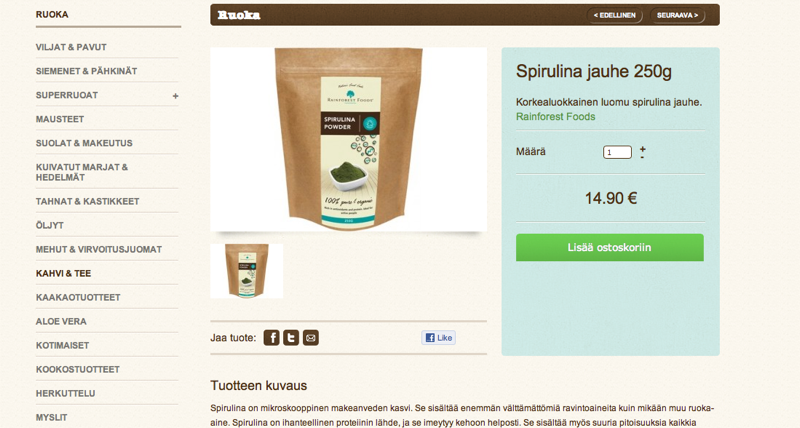Viewport: 800px width, 428px height.
Task: Expand the Superruoat category plus icon
Action: (x=176, y=96)
